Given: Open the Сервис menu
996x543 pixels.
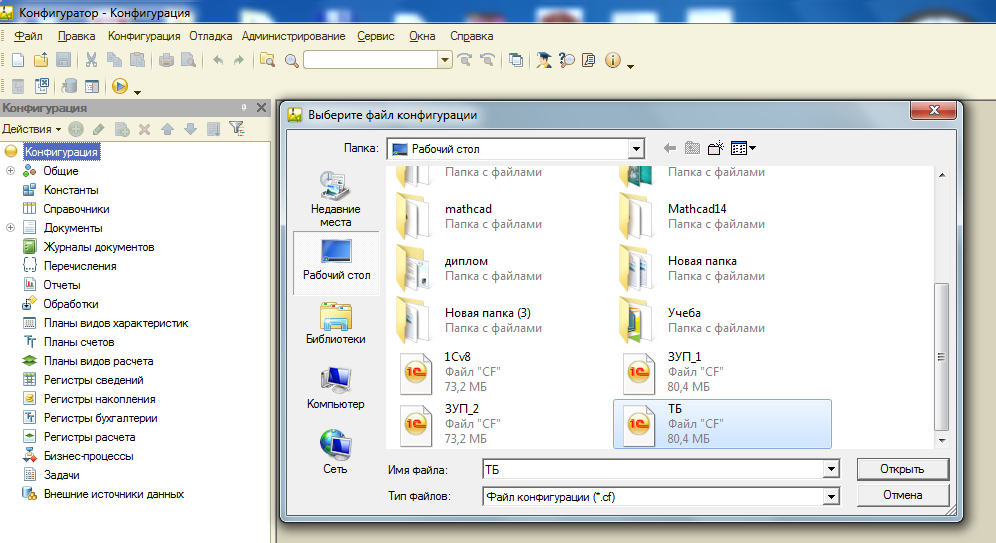Looking at the screenshot, I should [375, 36].
